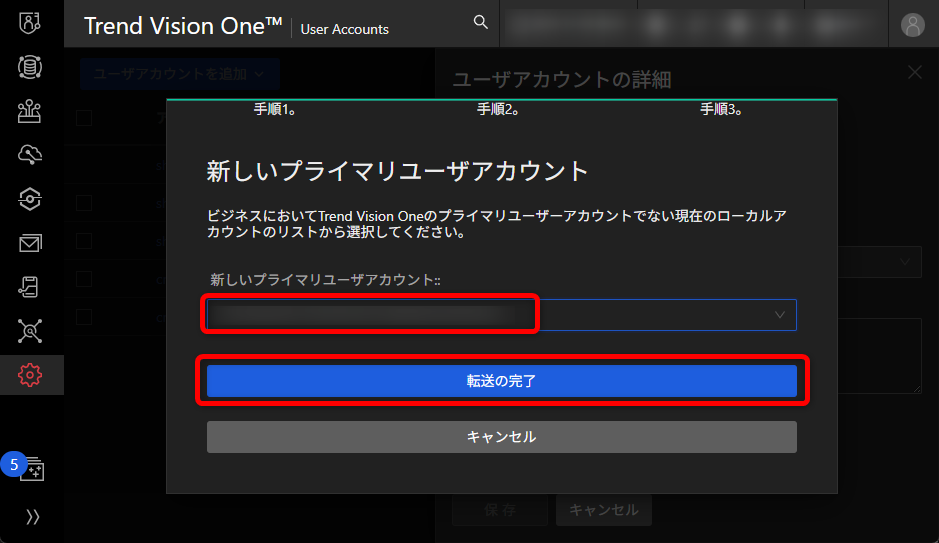This screenshot has height=543, width=939.
Task: Expand the sidebar with double chevron
Action: [x=32, y=517]
